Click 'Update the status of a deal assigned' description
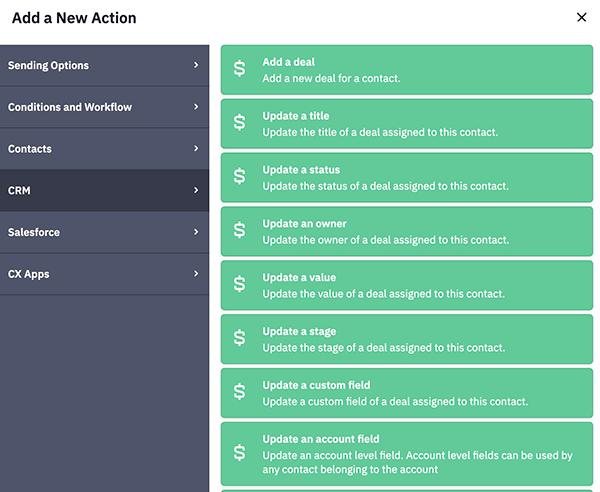Viewport: 600px width, 492px height. [386, 186]
